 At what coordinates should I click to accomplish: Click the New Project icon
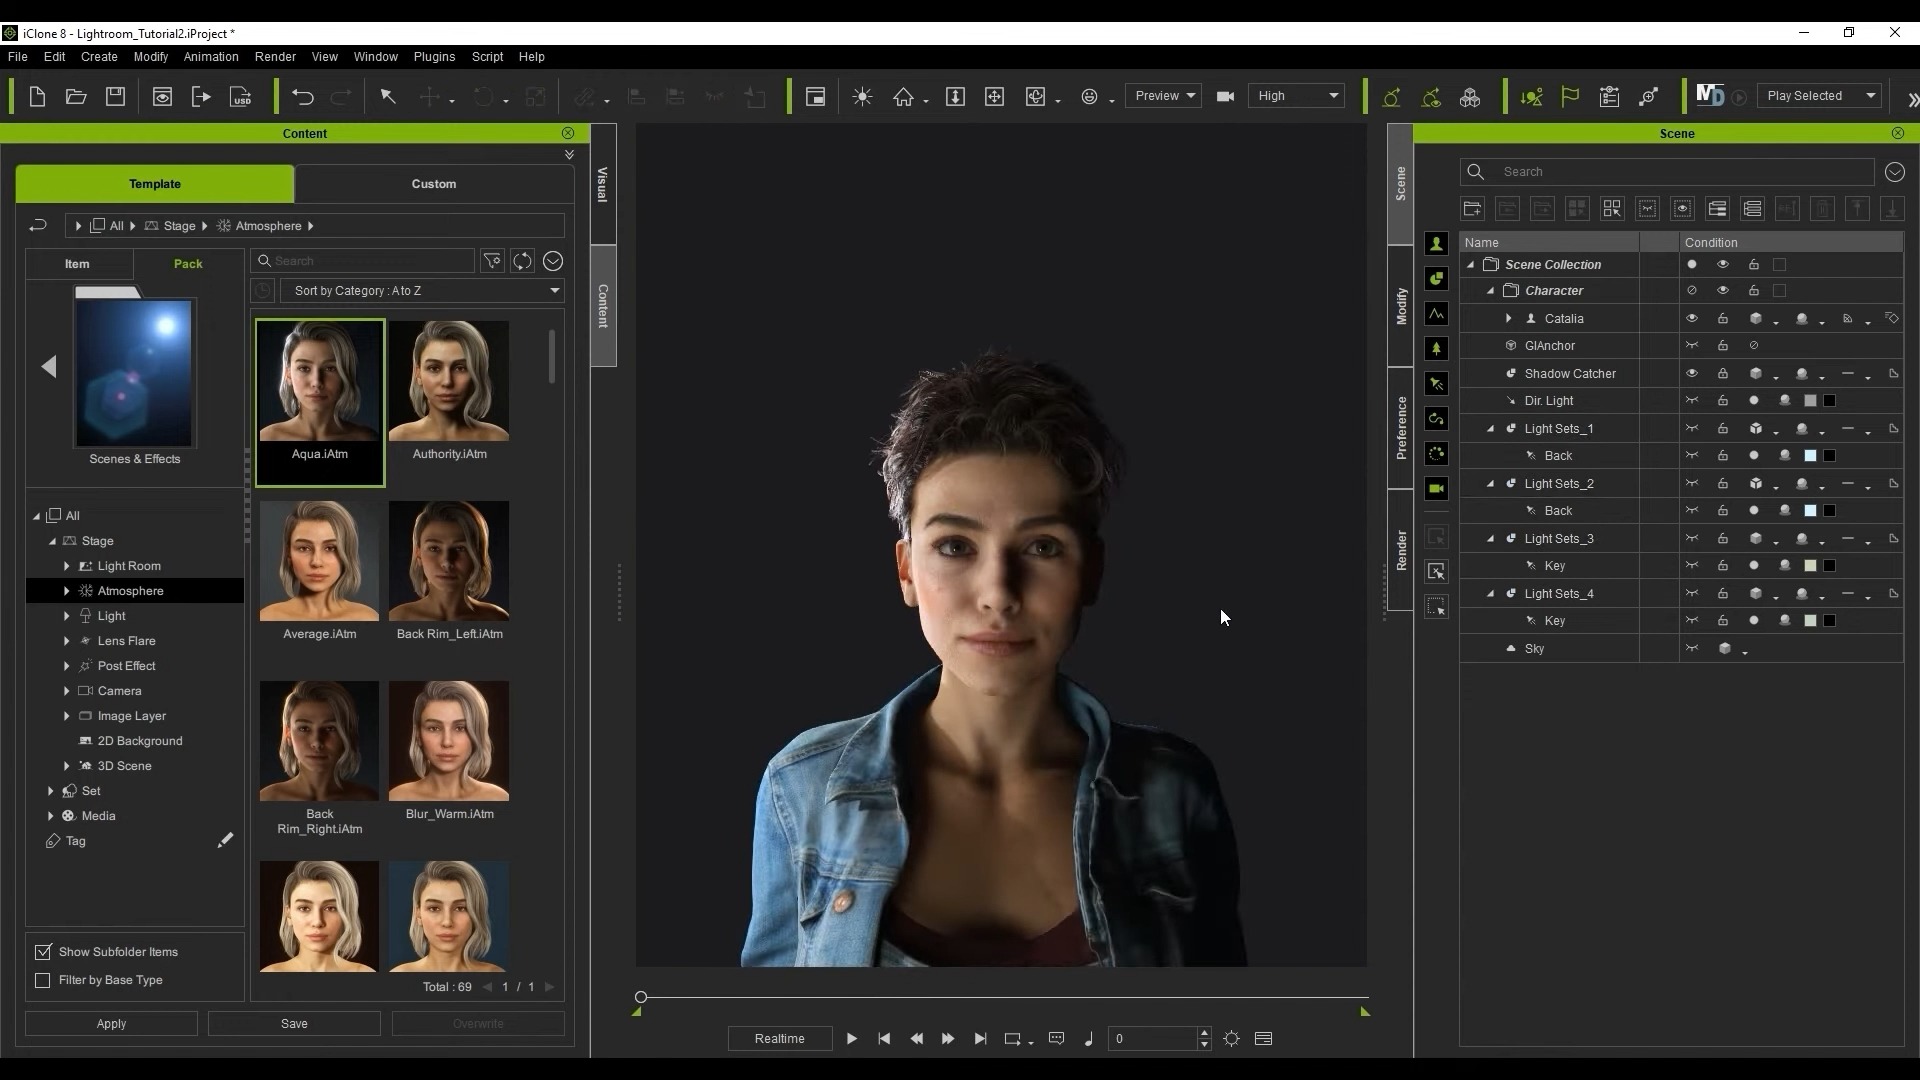[37, 97]
